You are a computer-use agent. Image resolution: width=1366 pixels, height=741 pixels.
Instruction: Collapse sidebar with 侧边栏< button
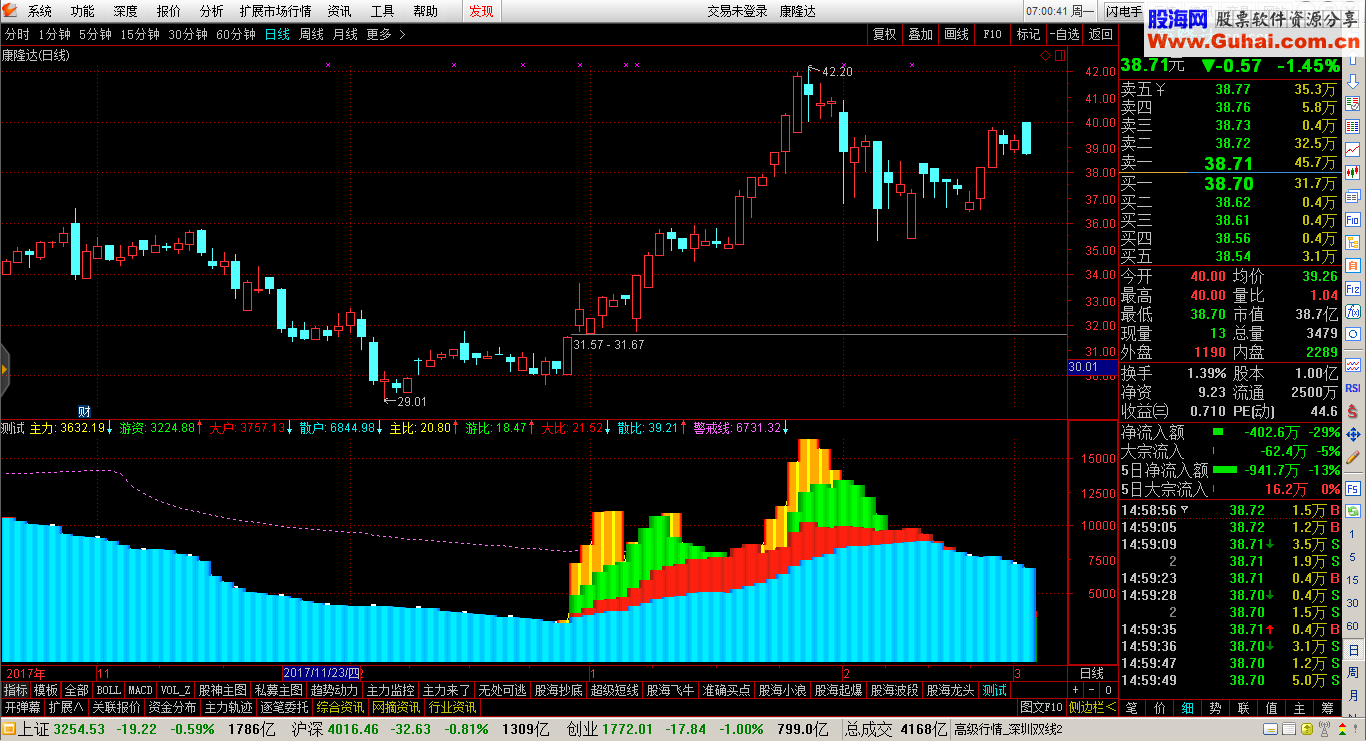(1092, 707)
